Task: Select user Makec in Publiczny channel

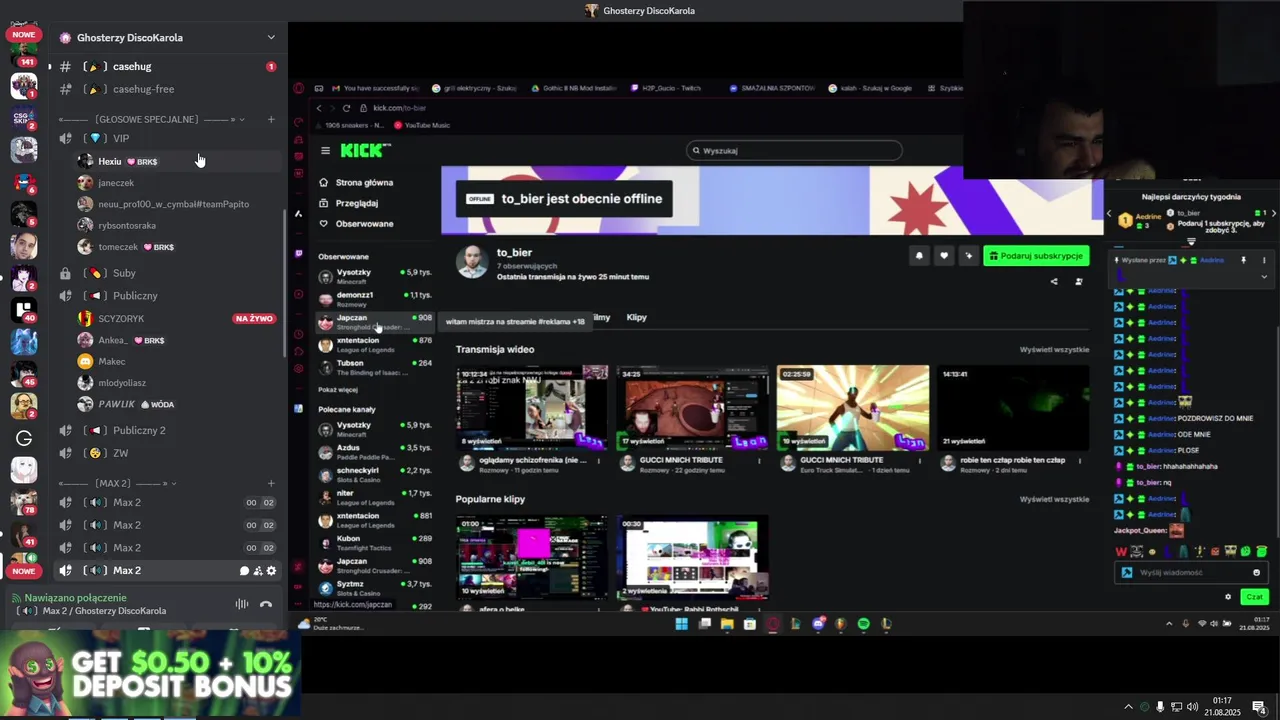Action: pos(178,361)
